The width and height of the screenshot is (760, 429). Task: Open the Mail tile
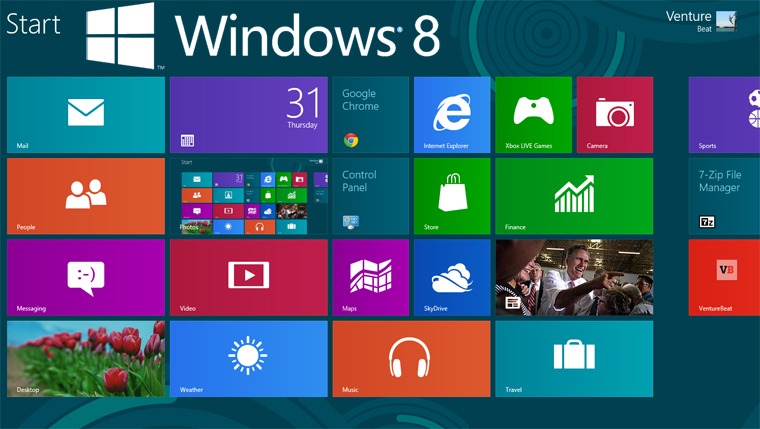(86, 115)
